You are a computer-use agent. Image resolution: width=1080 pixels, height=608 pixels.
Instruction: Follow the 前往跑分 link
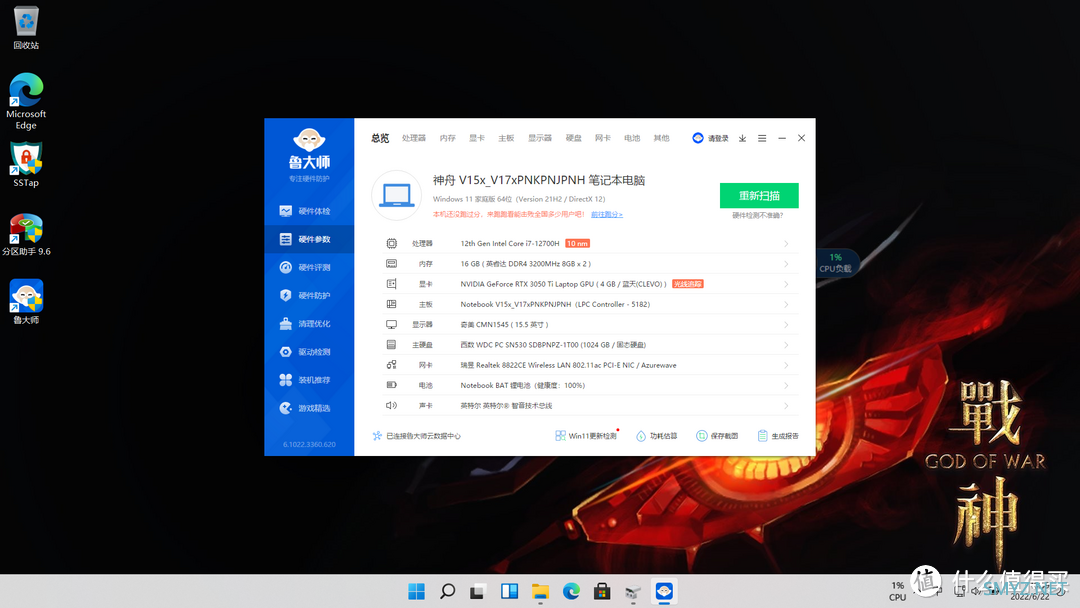[607, 215]
